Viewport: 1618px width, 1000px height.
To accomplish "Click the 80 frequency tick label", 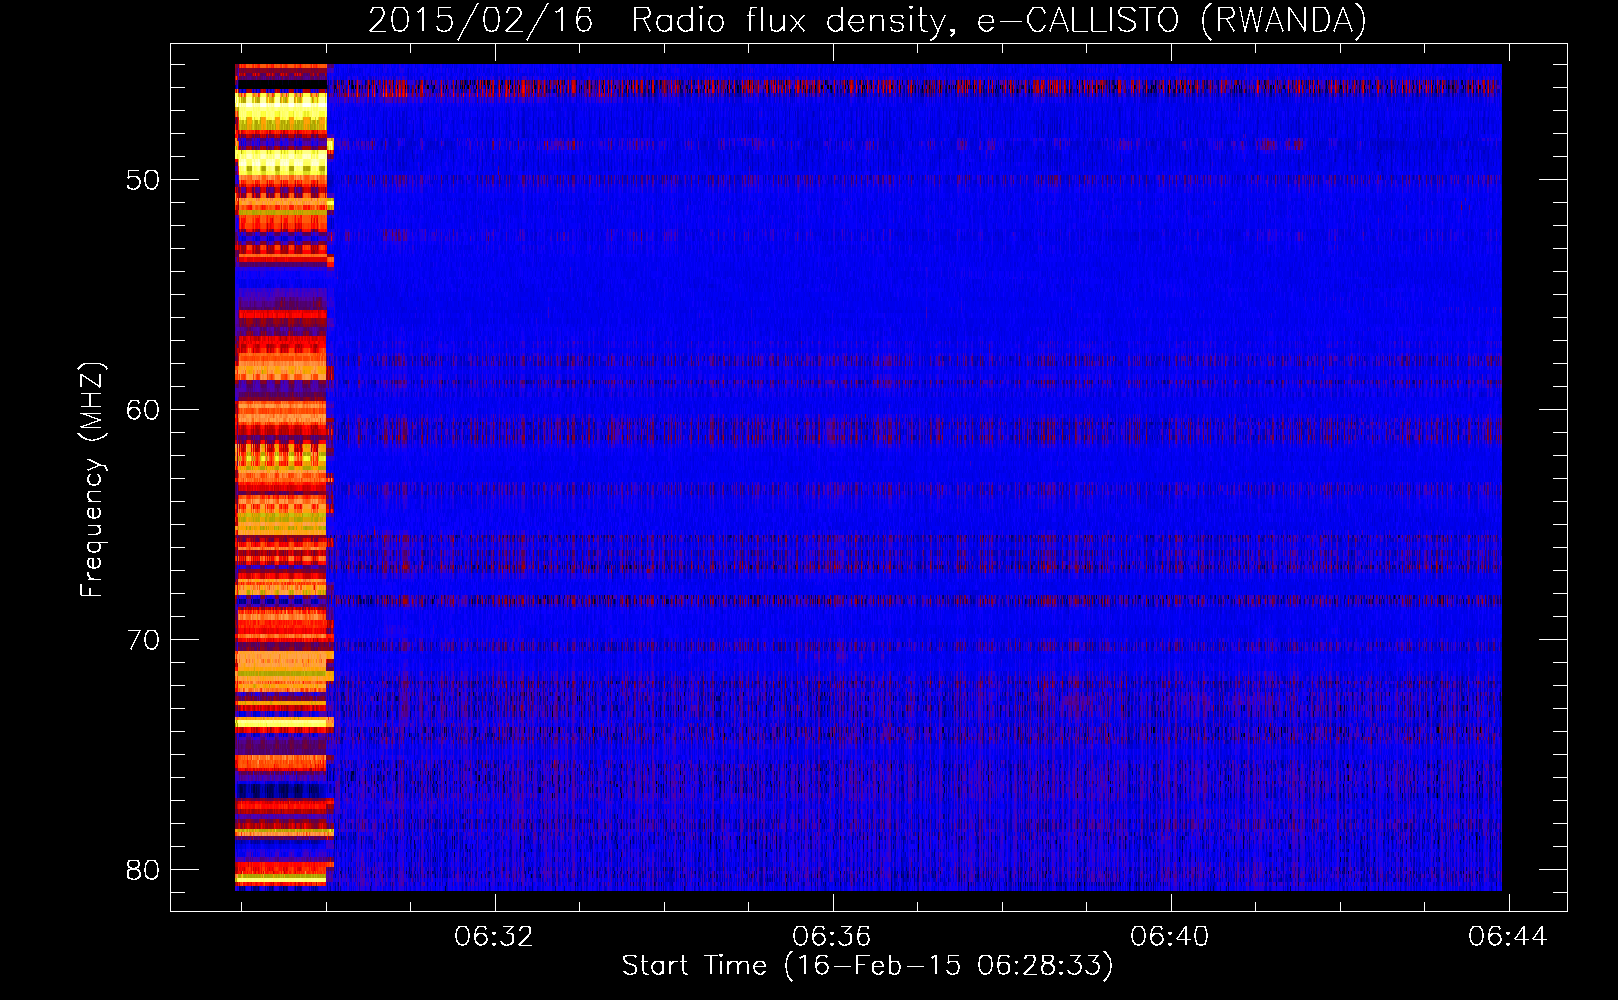I will [x=143, y=870].
